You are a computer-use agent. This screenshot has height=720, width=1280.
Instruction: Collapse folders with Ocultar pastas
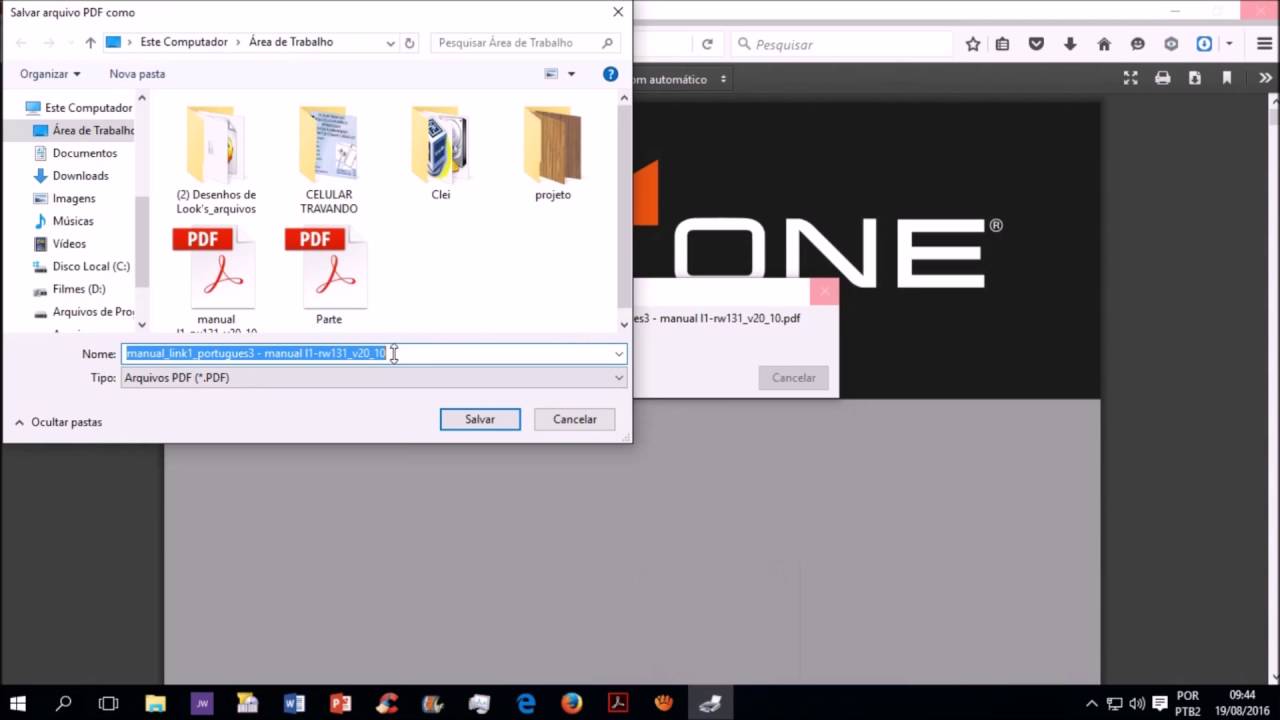click(x=58, y=422)
